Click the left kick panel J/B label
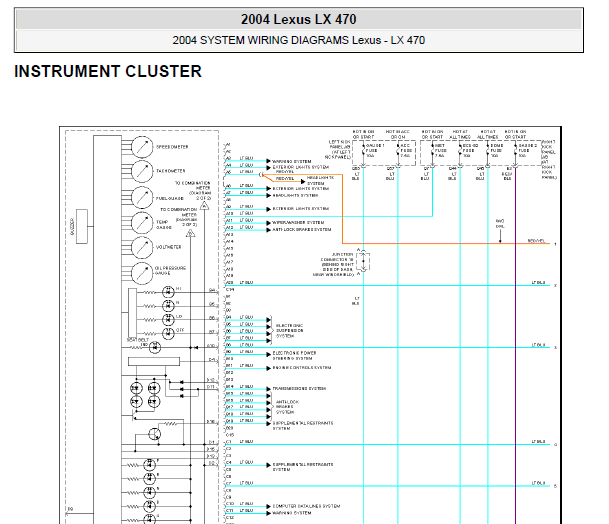Screen dimensions: 609x524 pyautogui.click(x=338, y=150)
